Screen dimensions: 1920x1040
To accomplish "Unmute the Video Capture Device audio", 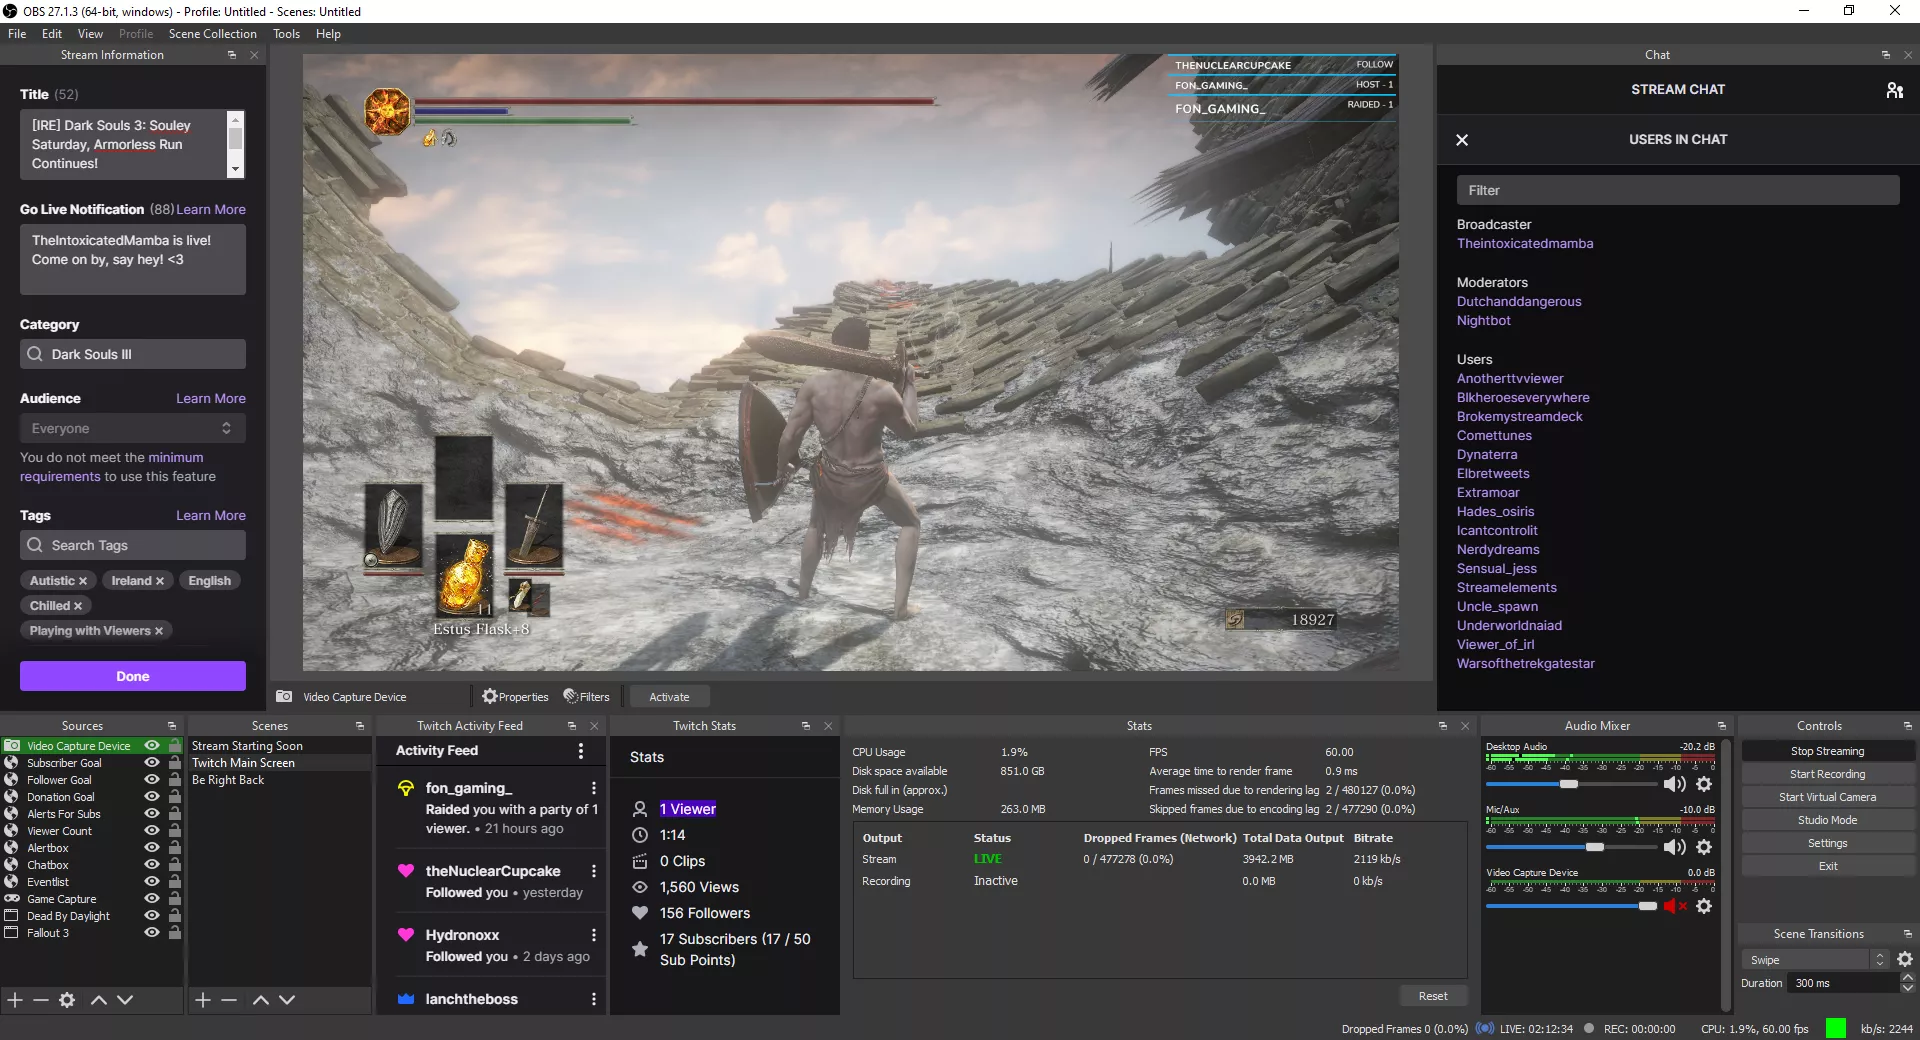I will (x=1675, y=906).
